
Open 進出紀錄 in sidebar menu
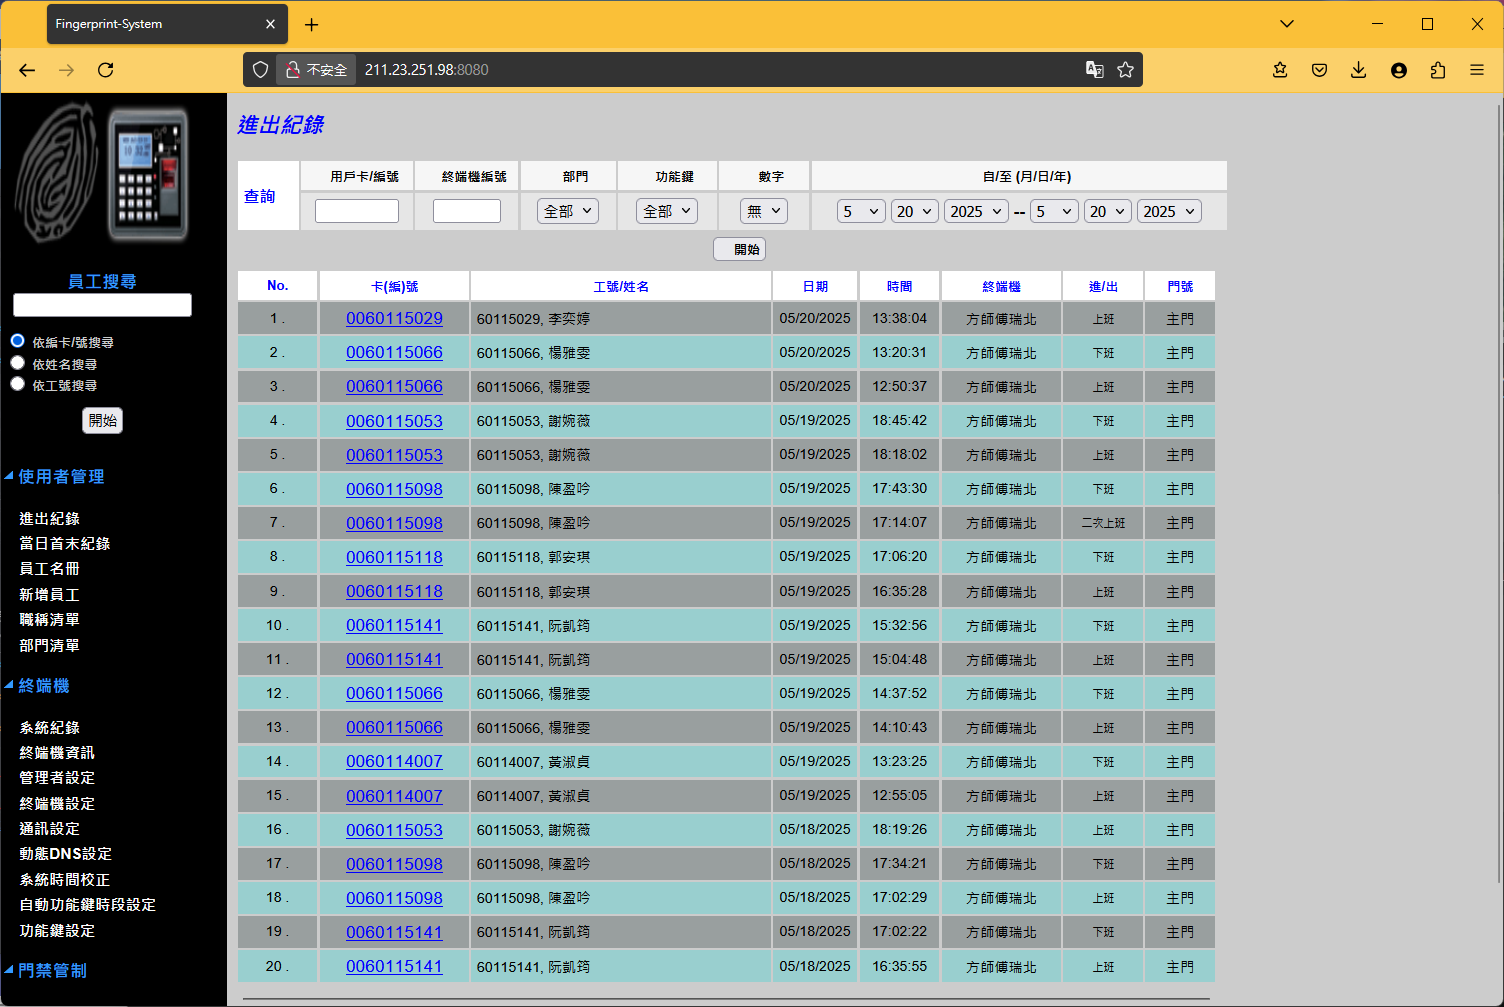click(50, 519)
